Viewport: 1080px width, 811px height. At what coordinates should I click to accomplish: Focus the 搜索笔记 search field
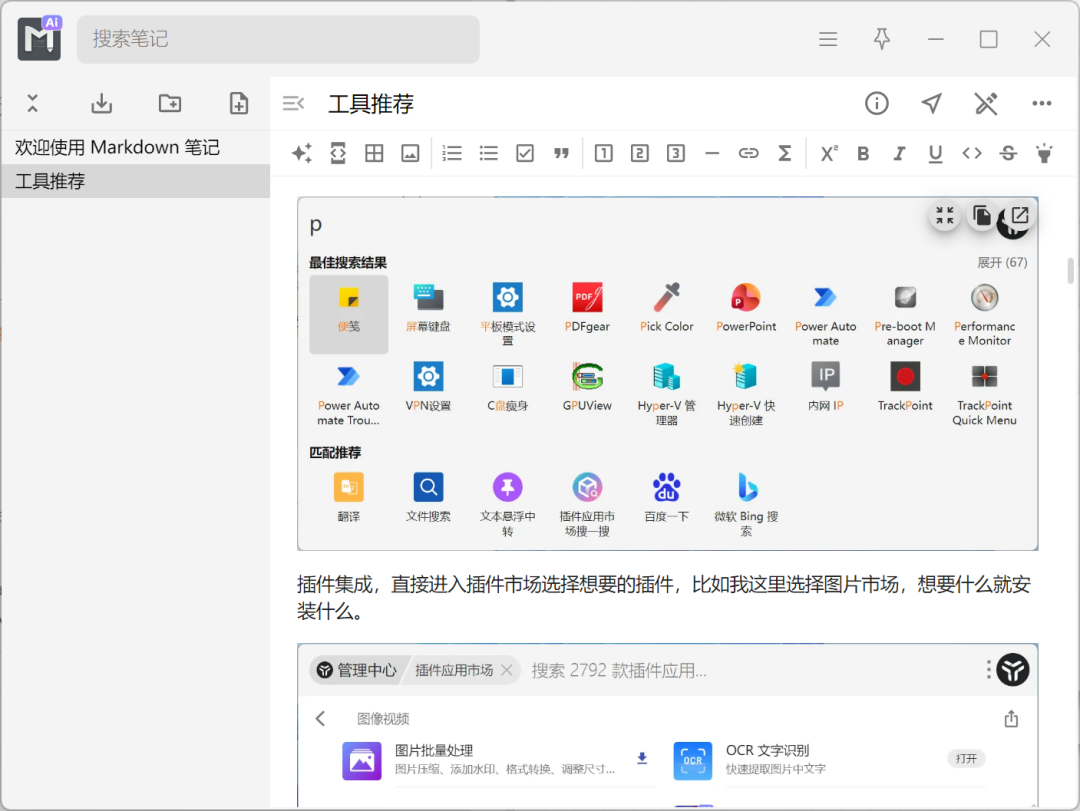[x=278, y=39]
